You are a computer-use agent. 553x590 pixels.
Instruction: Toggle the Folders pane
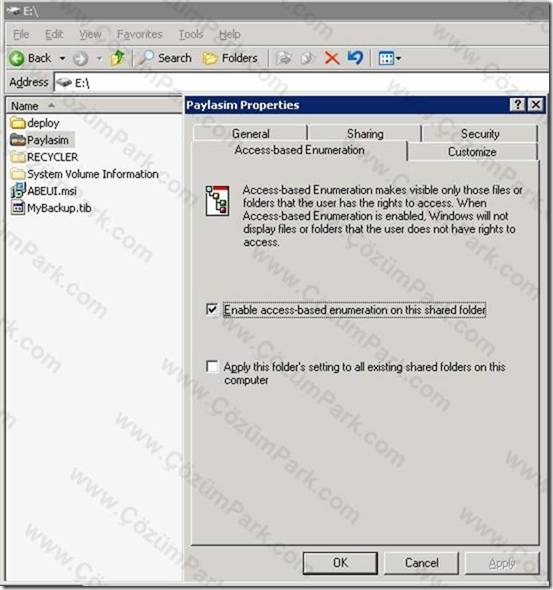(x=230, y=58)
